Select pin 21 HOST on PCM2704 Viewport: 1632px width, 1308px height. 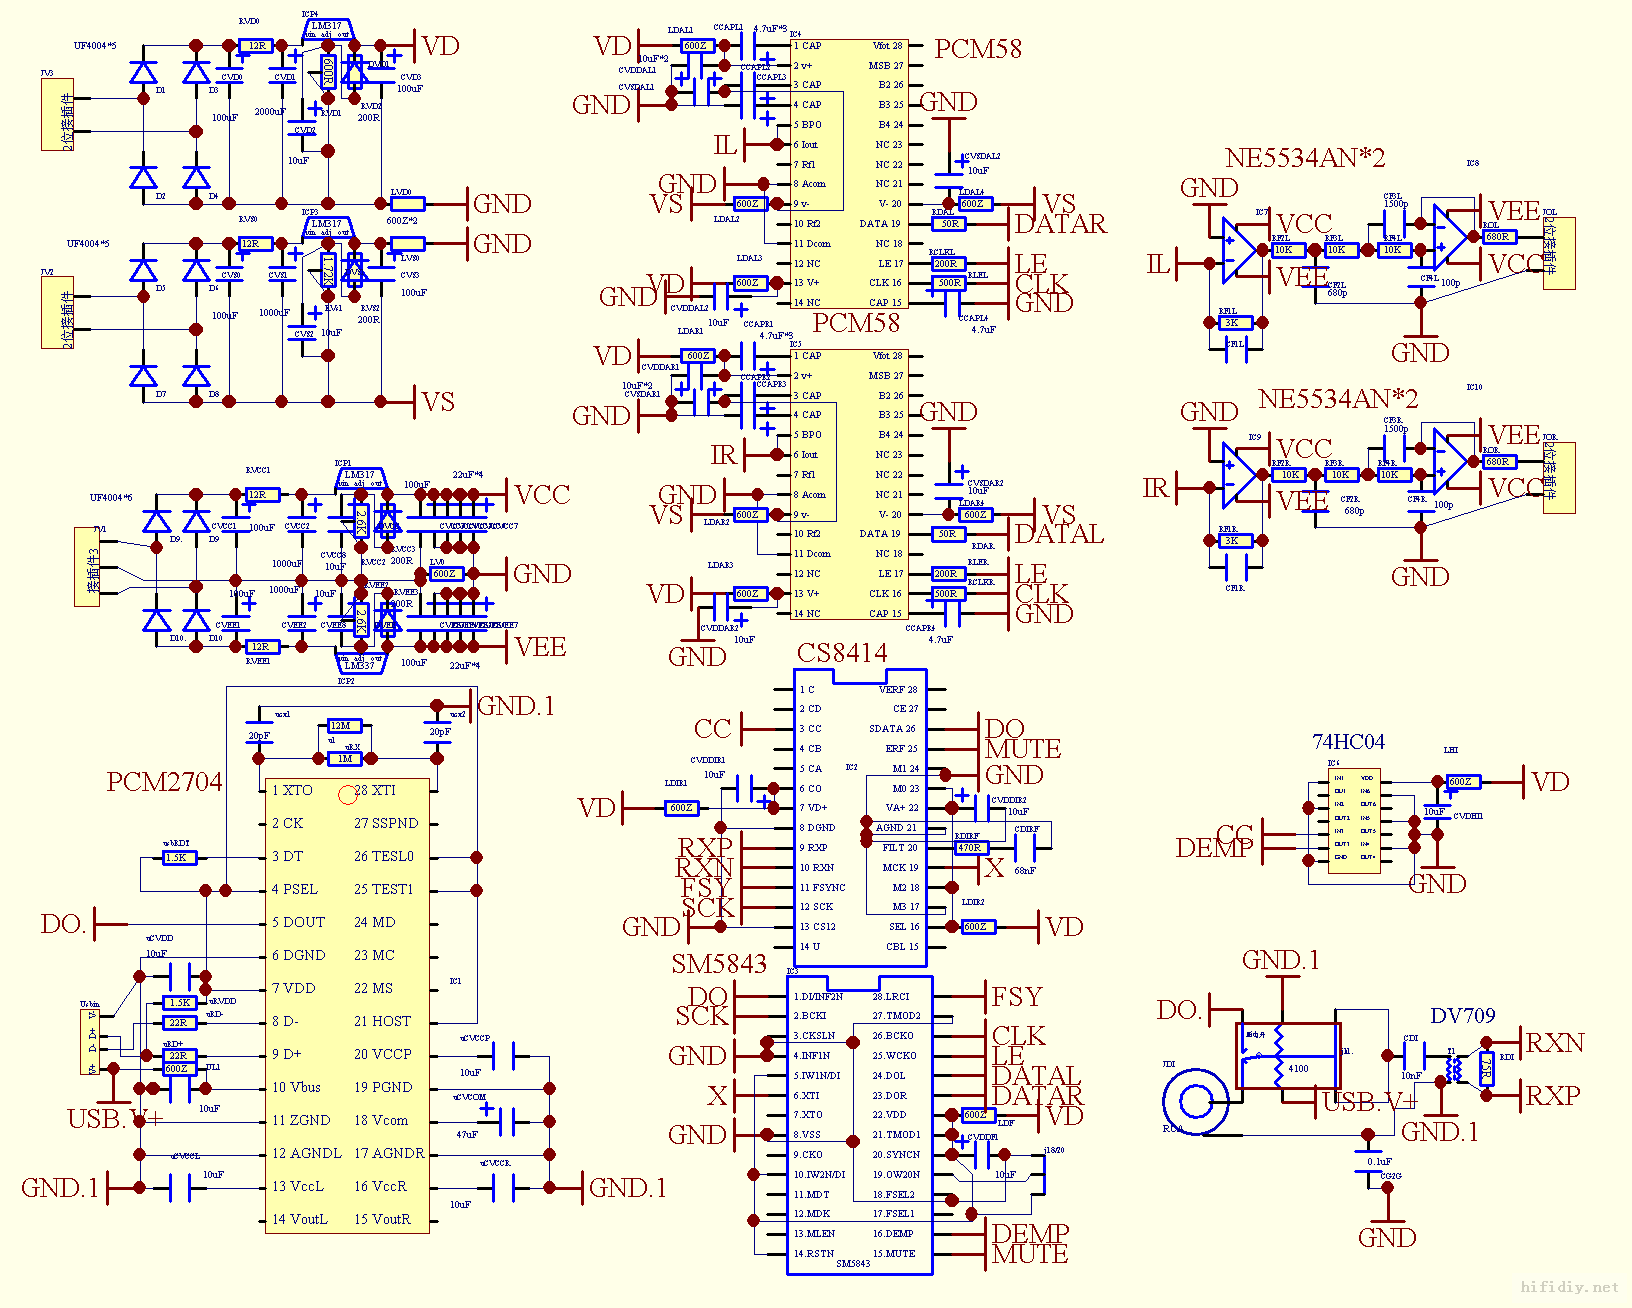tap(382, 1021)
